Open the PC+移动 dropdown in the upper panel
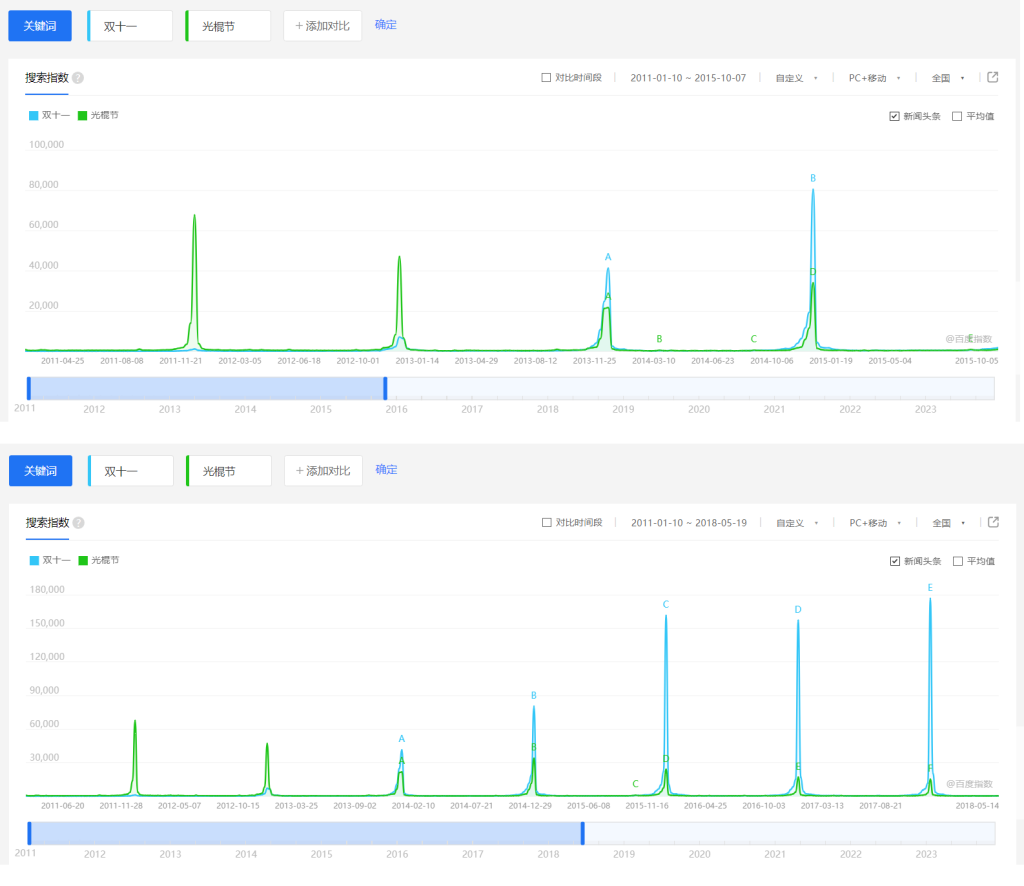1024x886 pixels. [874, 78]
